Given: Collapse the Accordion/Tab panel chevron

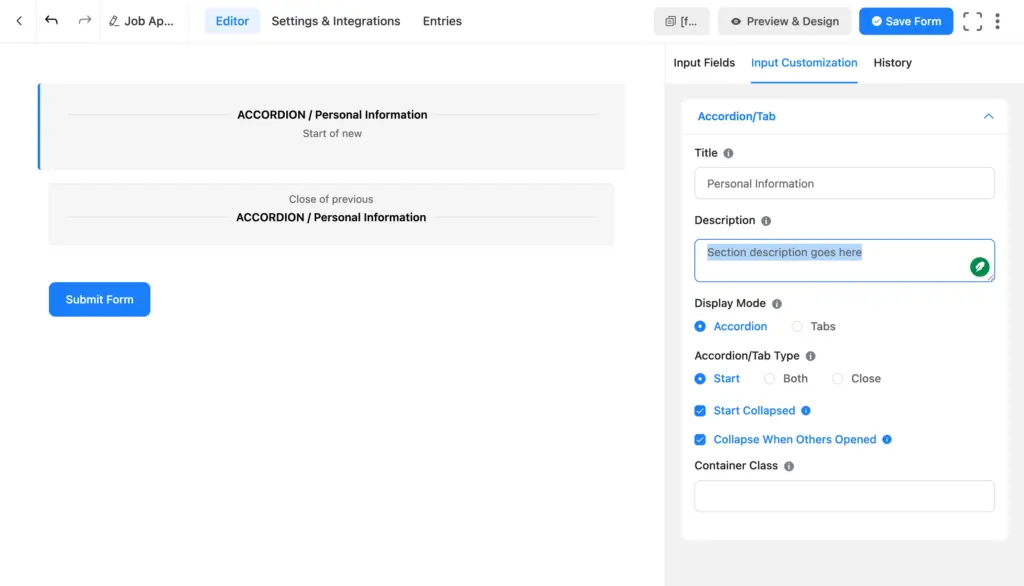Looking at the screenshot, I should coord(988,116).
